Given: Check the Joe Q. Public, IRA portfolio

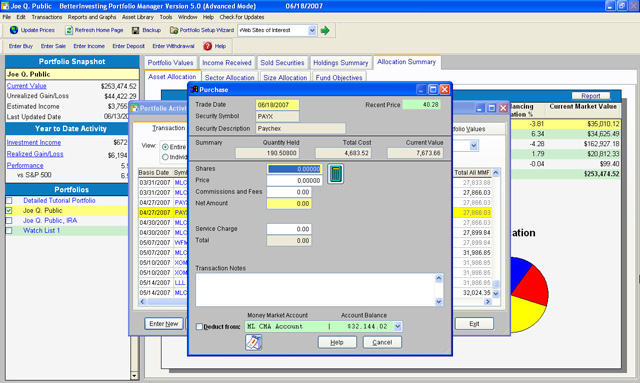Looking at the screenshot, I should coord(9,220).
